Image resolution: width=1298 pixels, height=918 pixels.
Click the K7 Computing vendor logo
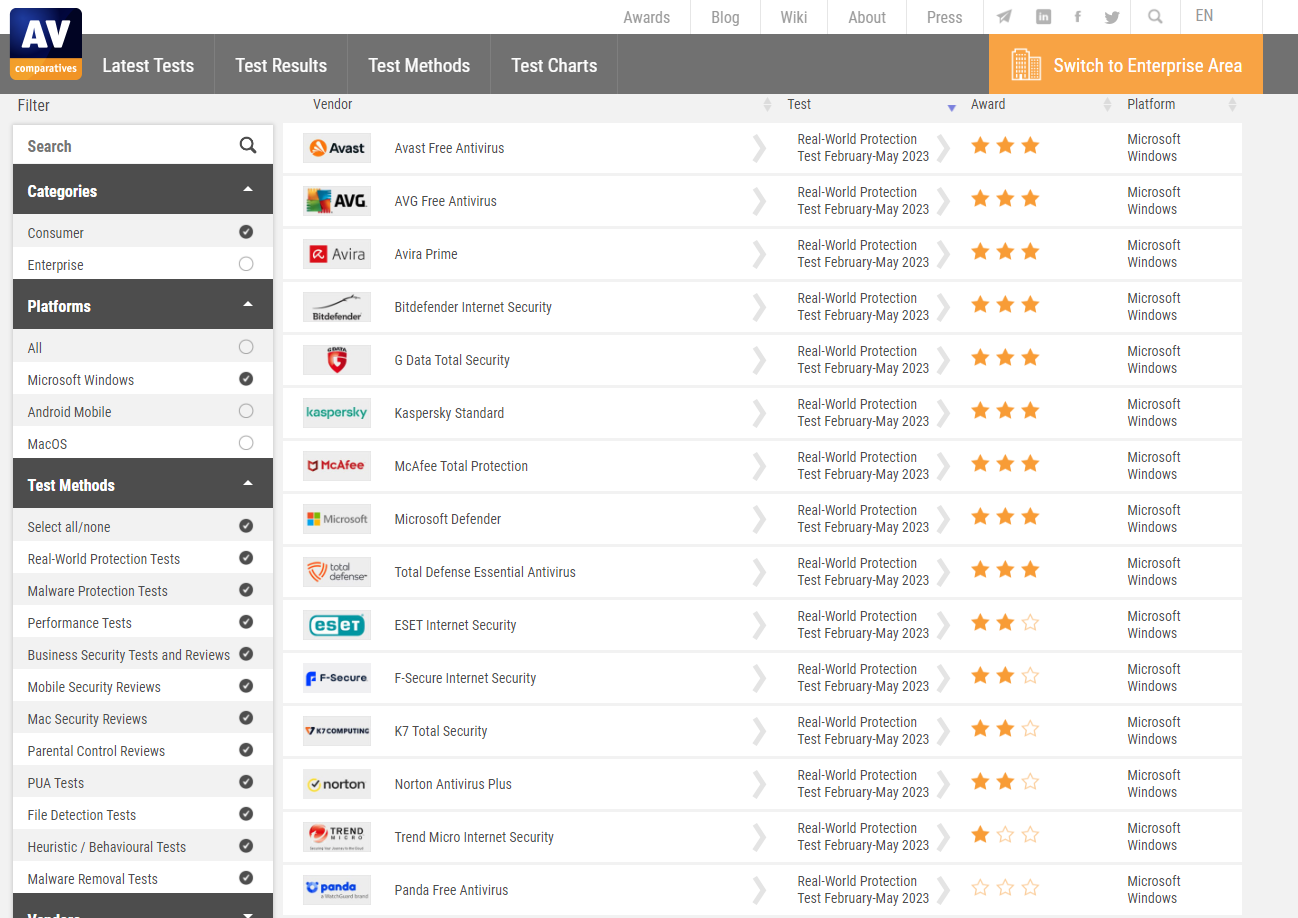[x=337, y=731]
